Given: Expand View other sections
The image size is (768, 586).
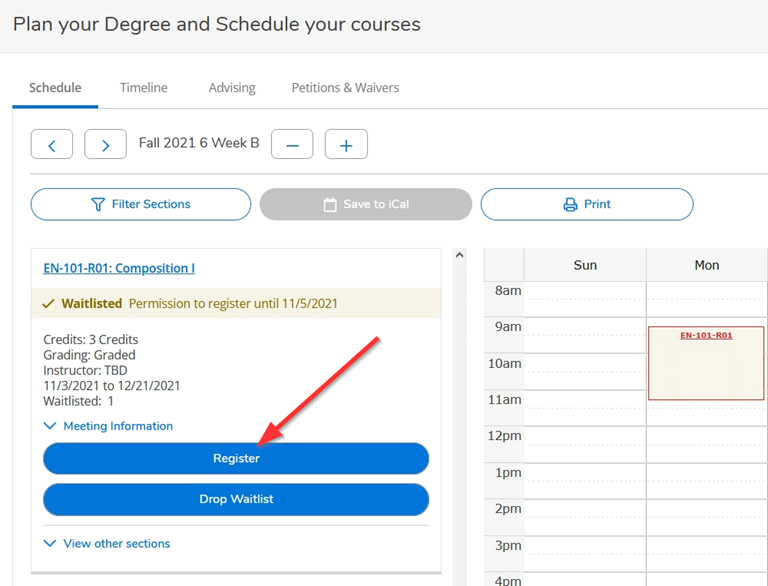Looking at the screenshot, I should point(107,543).
